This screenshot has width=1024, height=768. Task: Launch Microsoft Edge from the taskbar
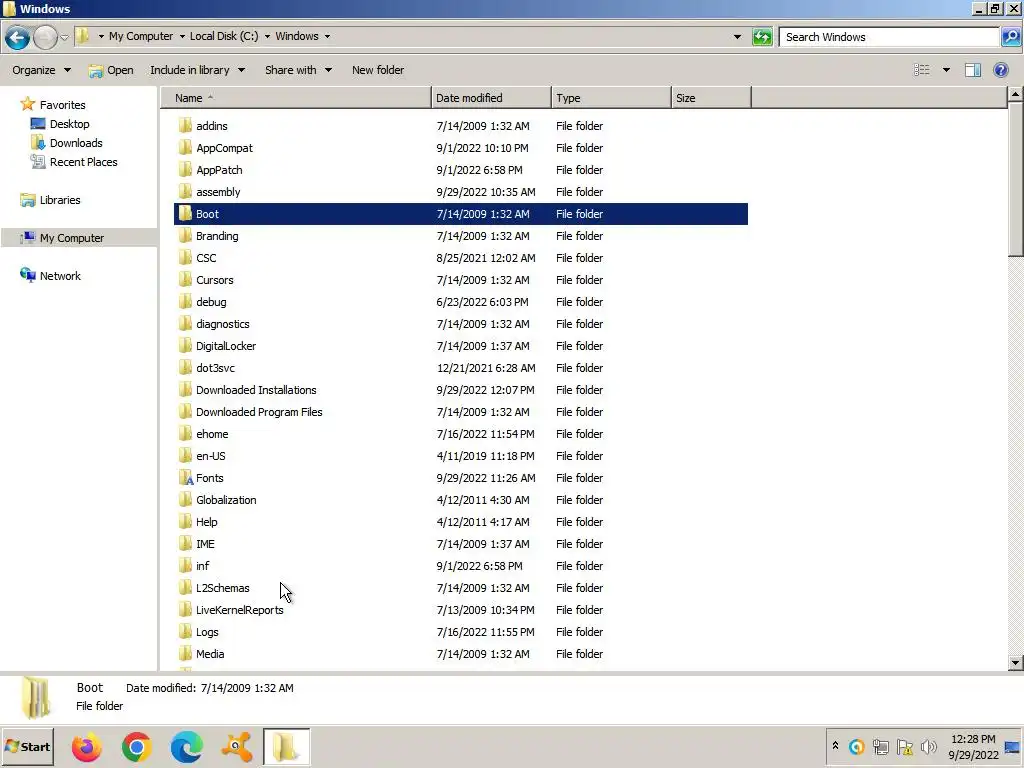(186, 746)
